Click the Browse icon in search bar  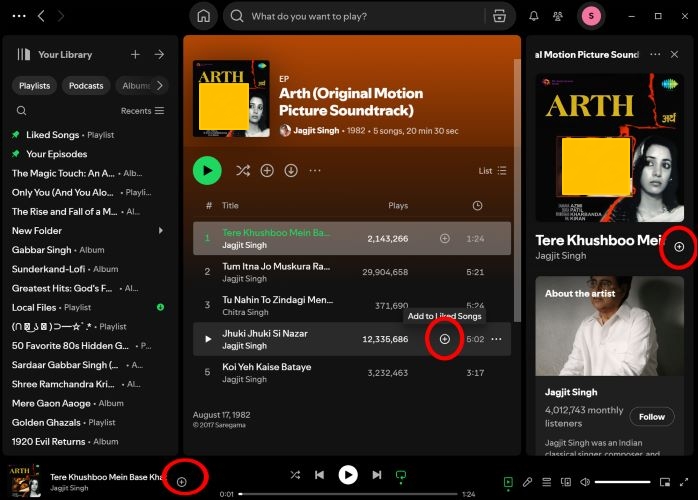[499, 16]
